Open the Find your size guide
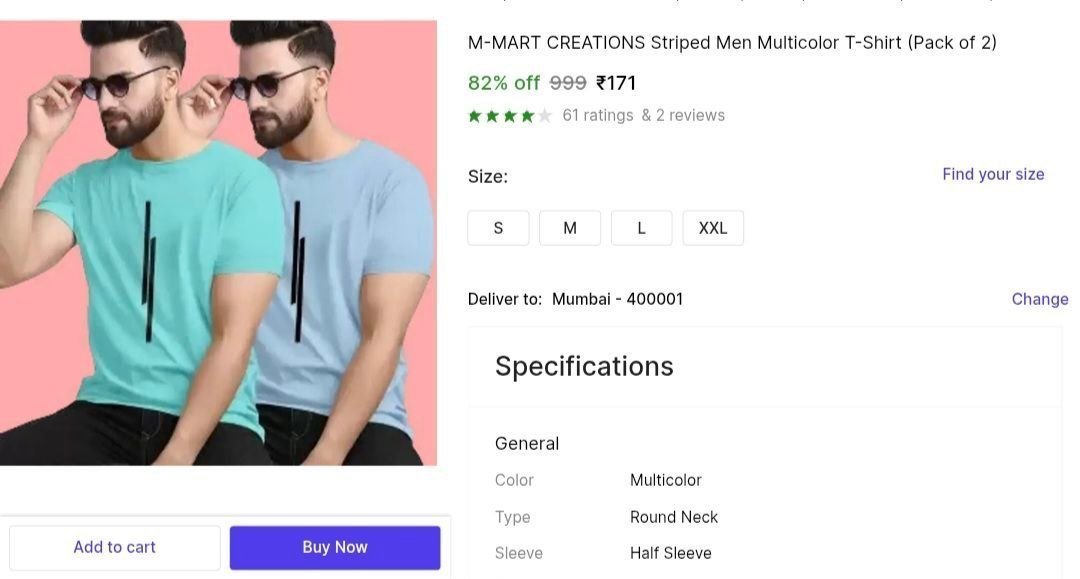Viewport: 1080px width, 579px height. tap(993, 174)
